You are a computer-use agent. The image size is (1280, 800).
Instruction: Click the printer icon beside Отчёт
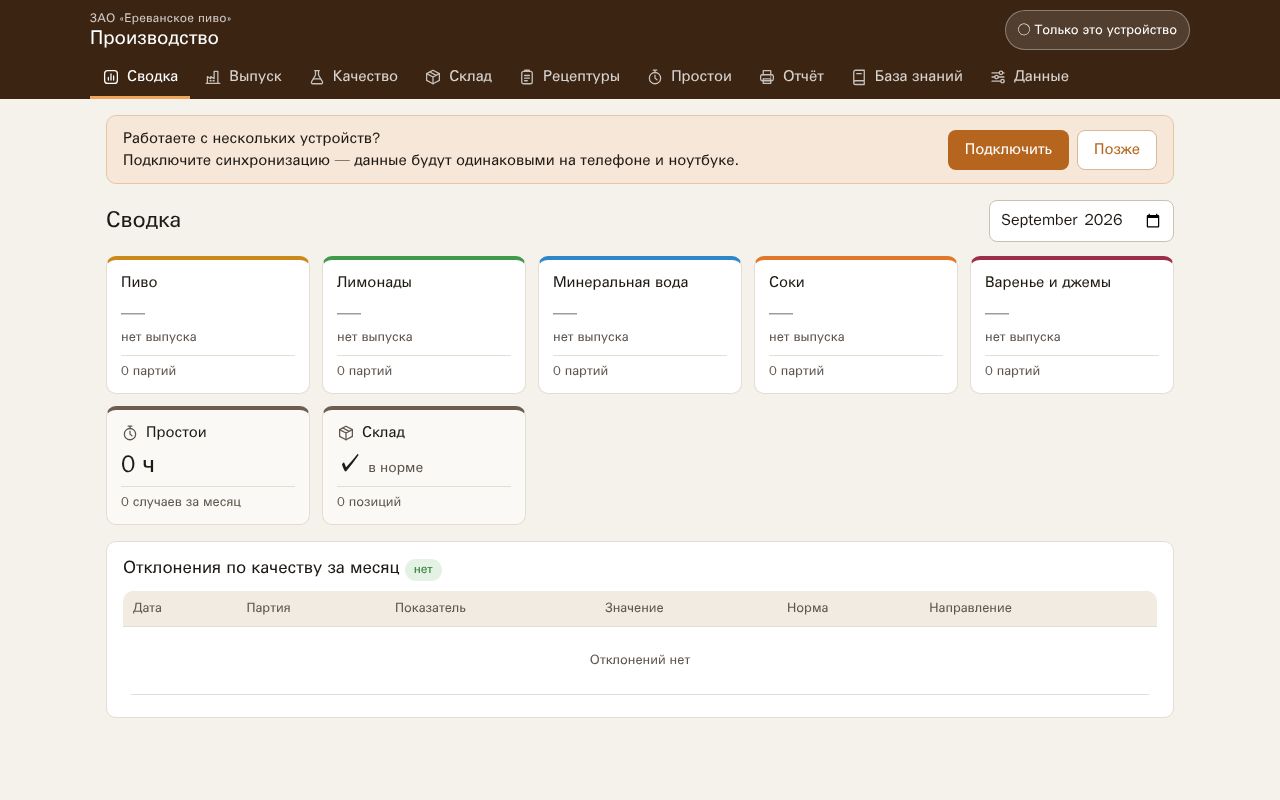[x=767, y=77]
